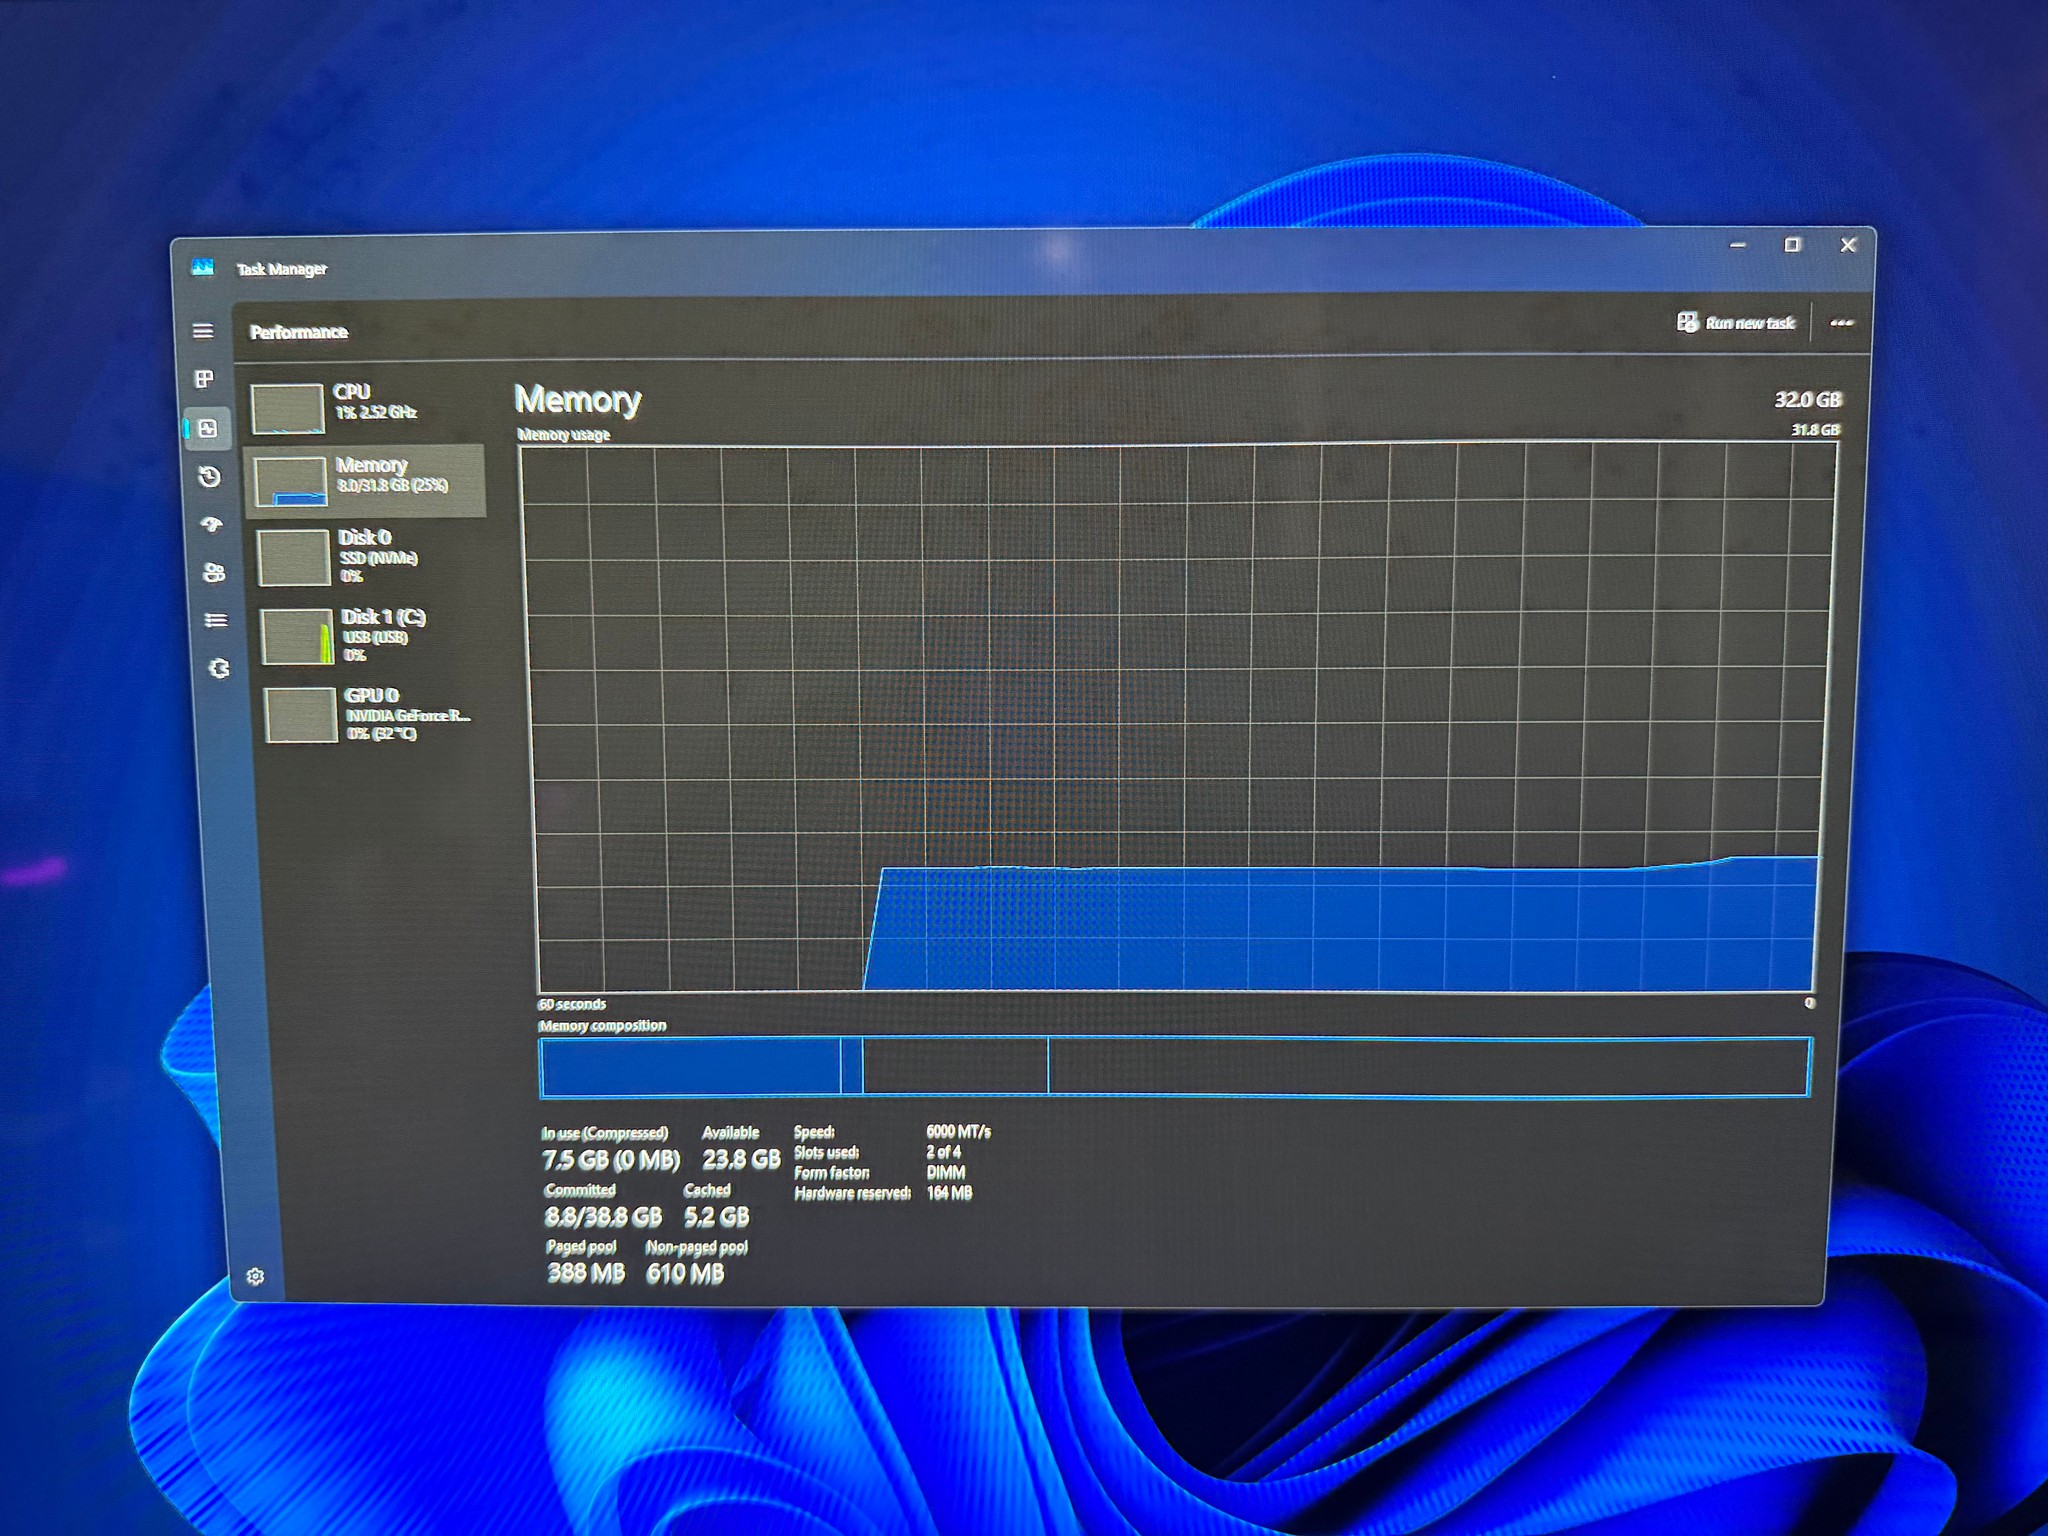Select the Memory performance item

366,481
